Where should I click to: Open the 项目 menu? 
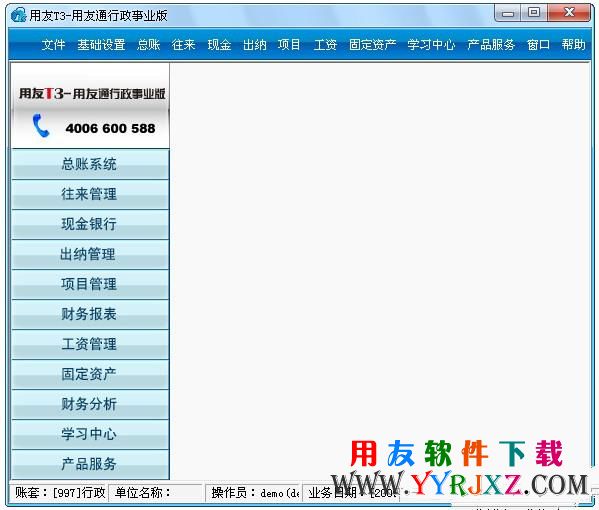(x=289, y=45)
